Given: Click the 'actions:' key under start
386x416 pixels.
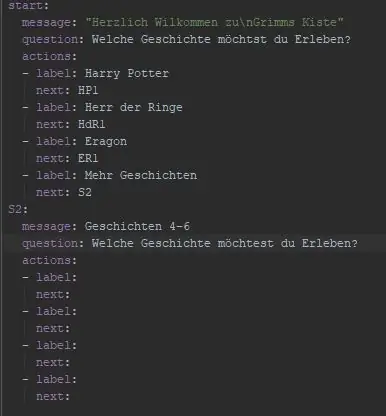Looking at the screenshot, I should click(49, 56).
